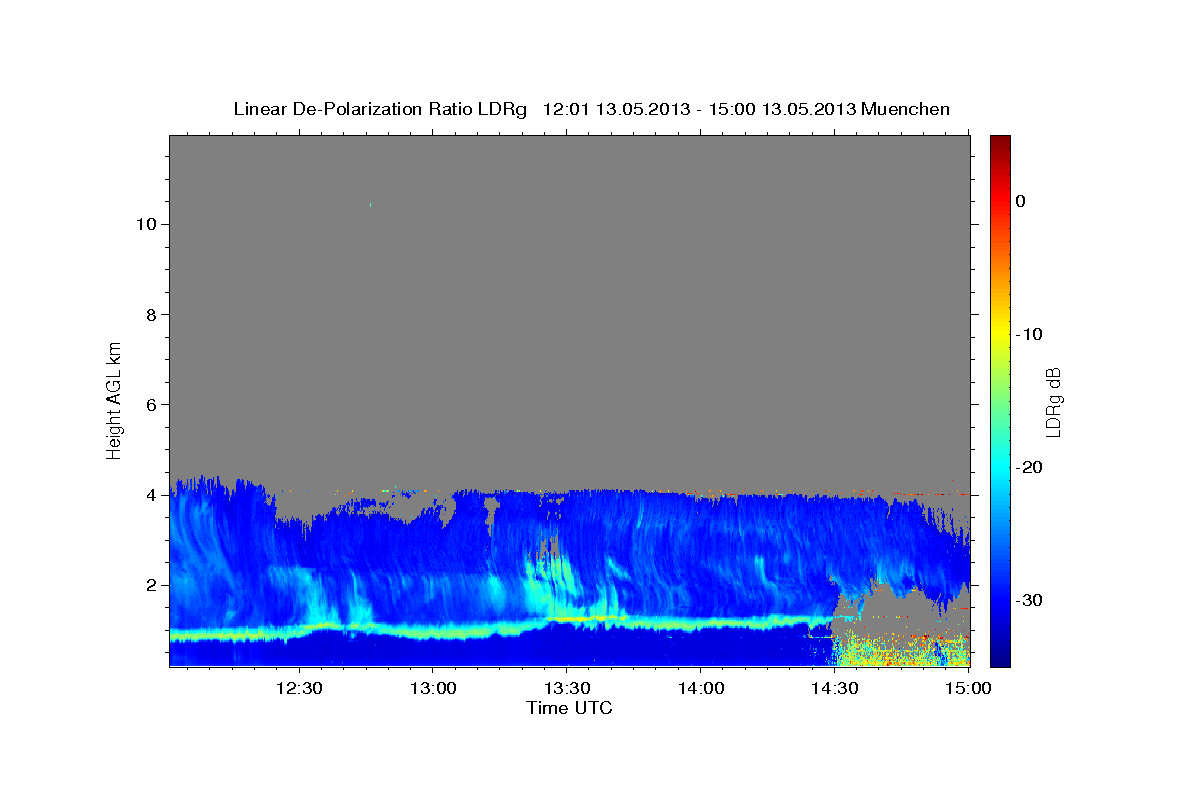Click the 13:00 time tick label
This screenshot has width=1200, height=800.
[x=433, y=688]
